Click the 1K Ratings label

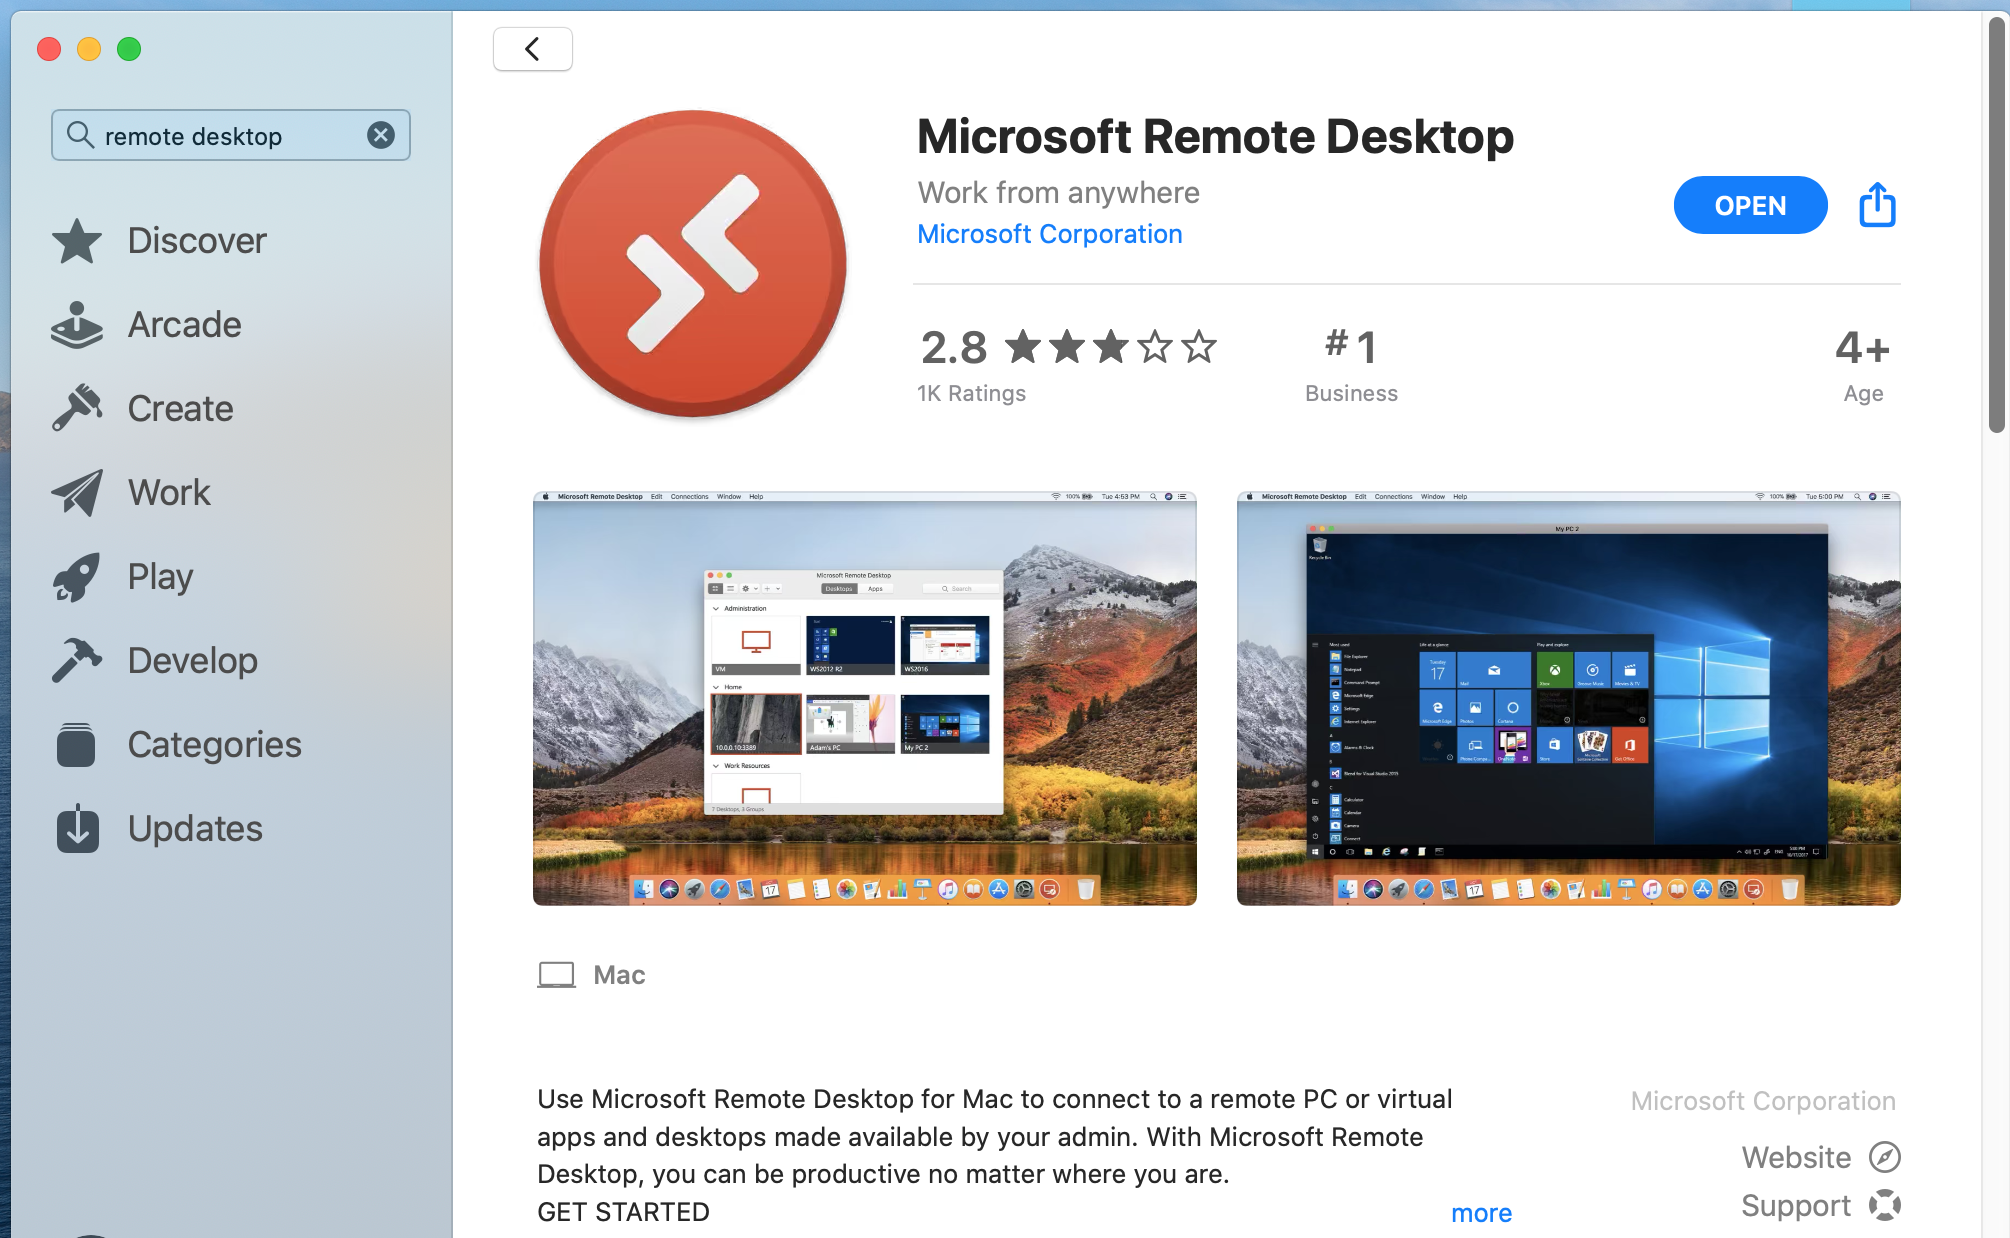[971, 394]
